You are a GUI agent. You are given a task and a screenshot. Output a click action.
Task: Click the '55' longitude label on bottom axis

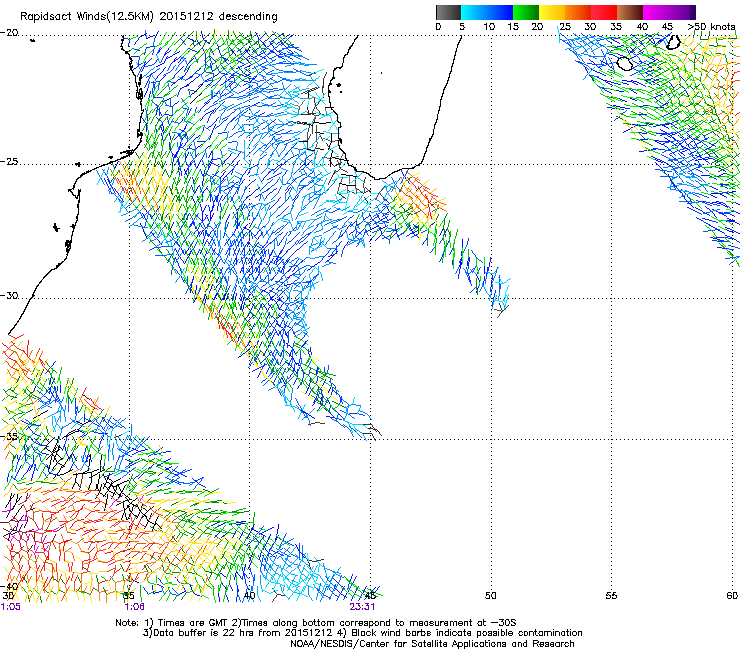(x=611, y=596)
